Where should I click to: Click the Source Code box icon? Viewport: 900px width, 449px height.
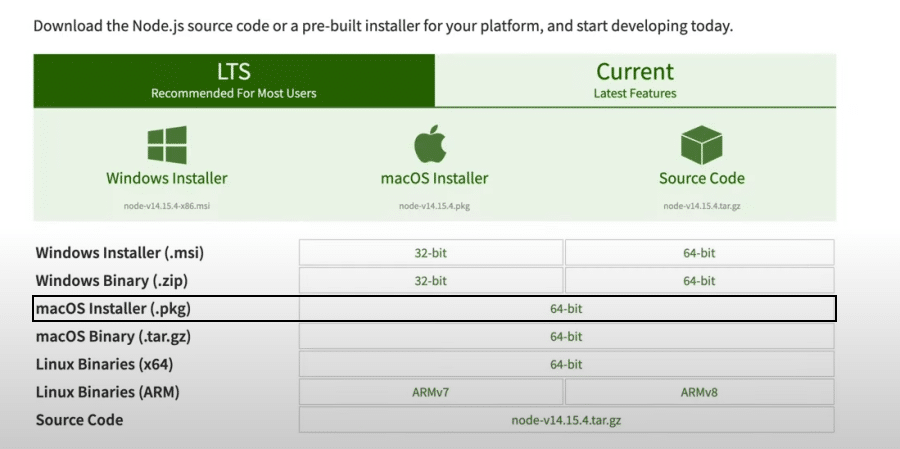(x=701, y=145)
